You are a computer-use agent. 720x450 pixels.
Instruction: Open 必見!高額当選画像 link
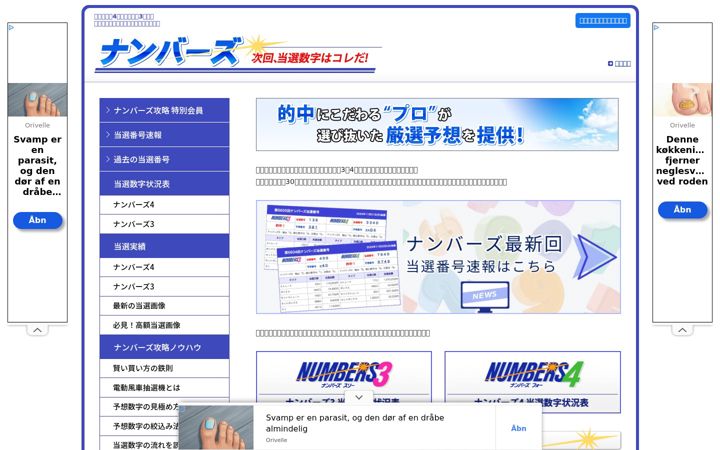coord(164,325)
